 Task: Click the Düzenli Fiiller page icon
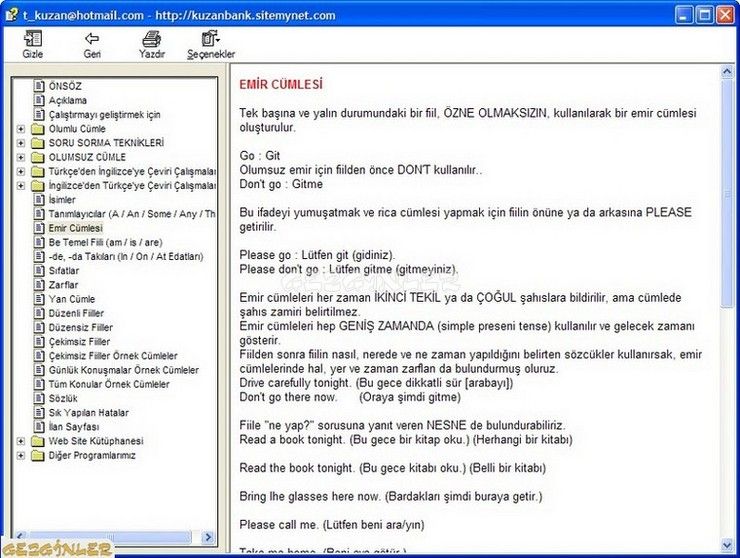point(39,313)
